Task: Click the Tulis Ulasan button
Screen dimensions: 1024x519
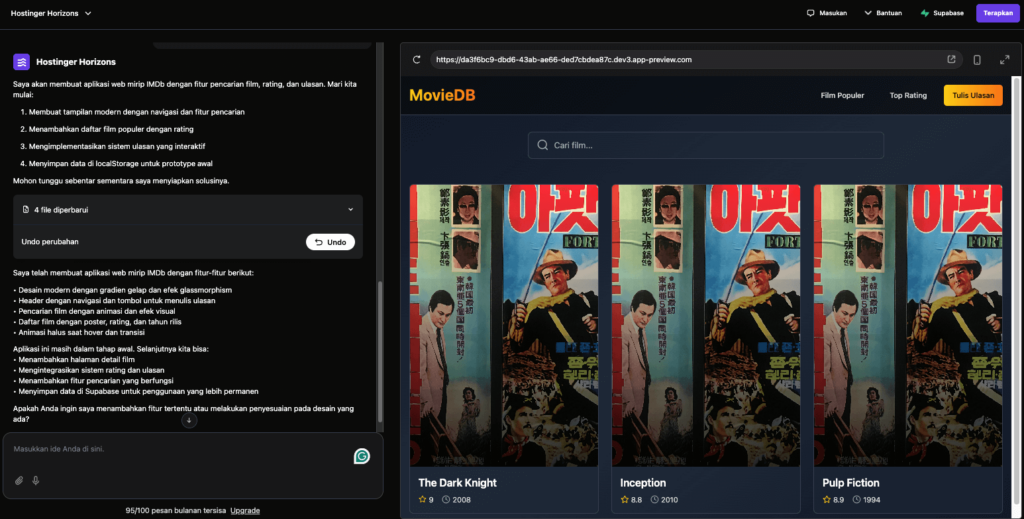Action: 973,95
